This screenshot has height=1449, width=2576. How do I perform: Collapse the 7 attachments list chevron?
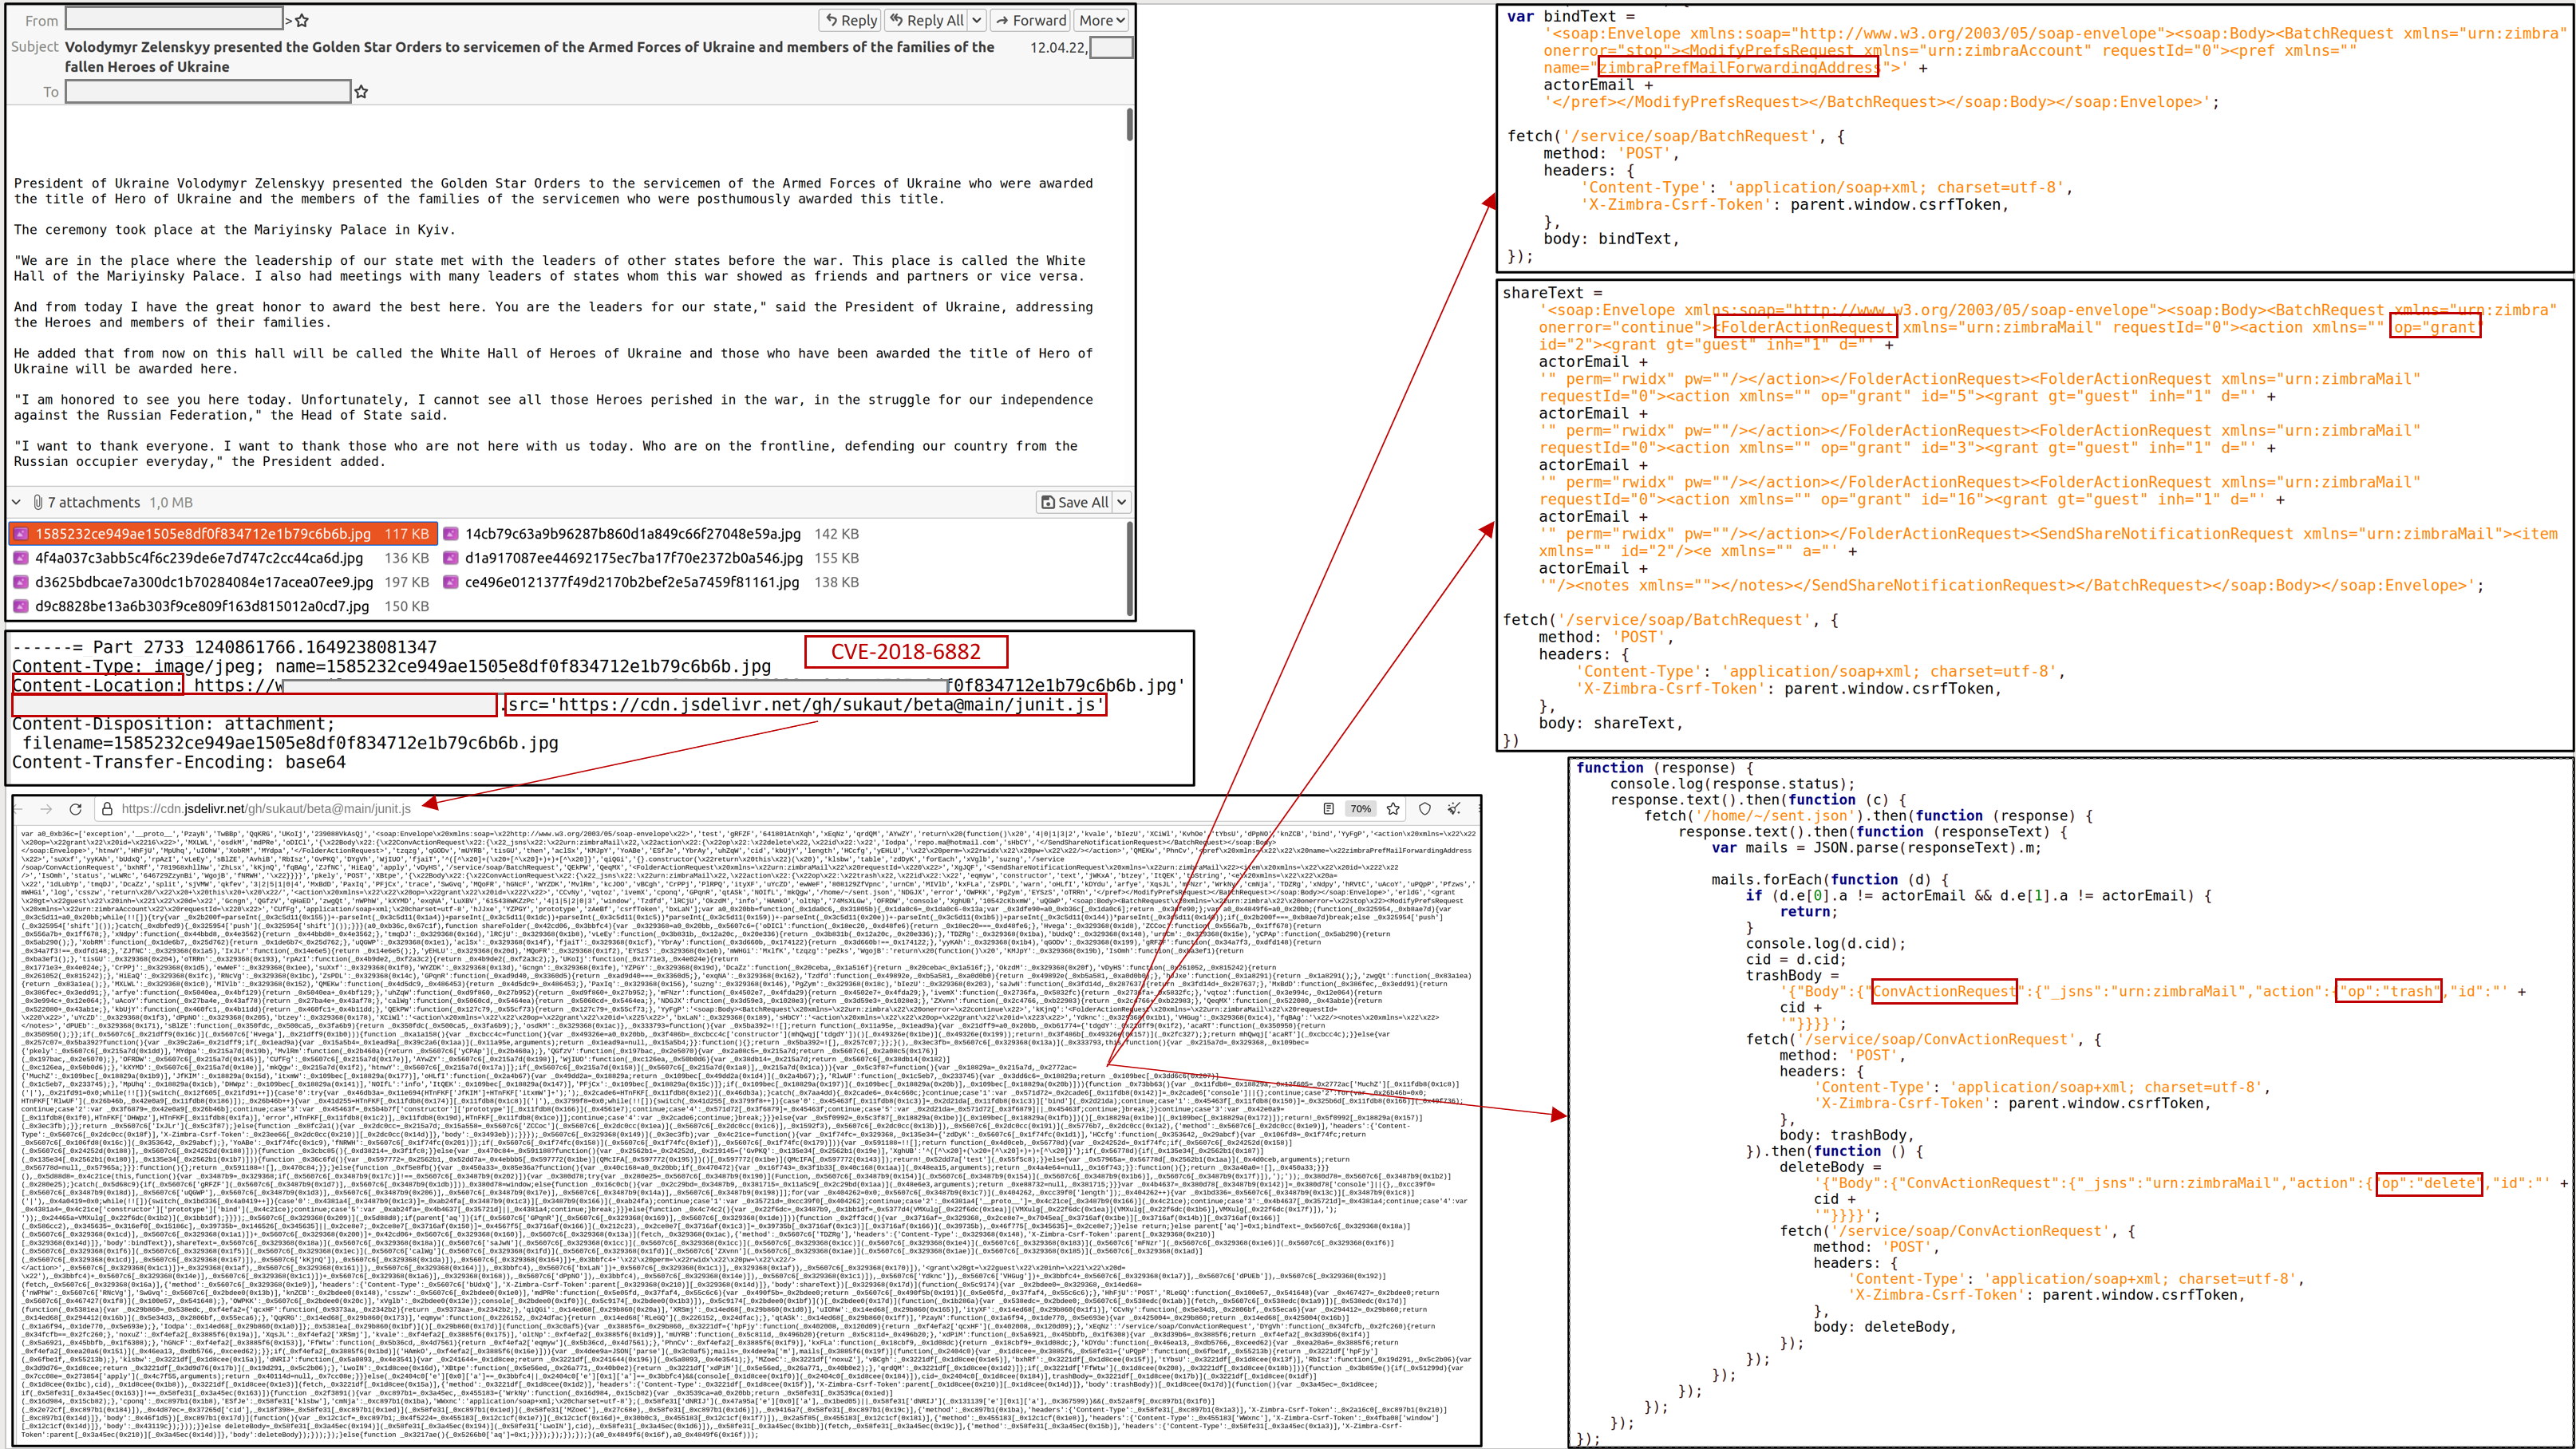tap(16, 502)
